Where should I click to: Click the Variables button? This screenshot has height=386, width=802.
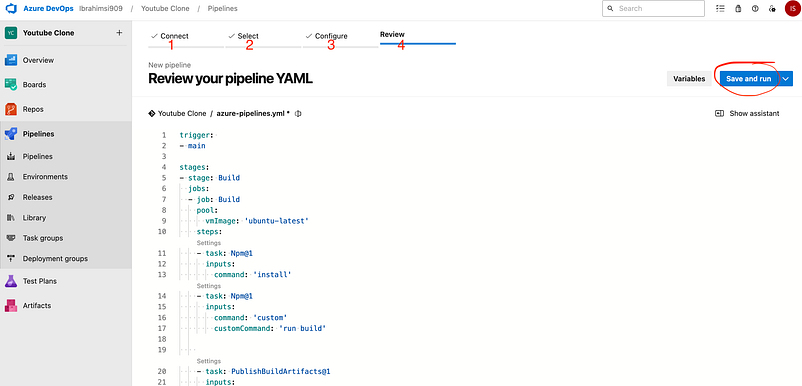[x=689, y=79]
